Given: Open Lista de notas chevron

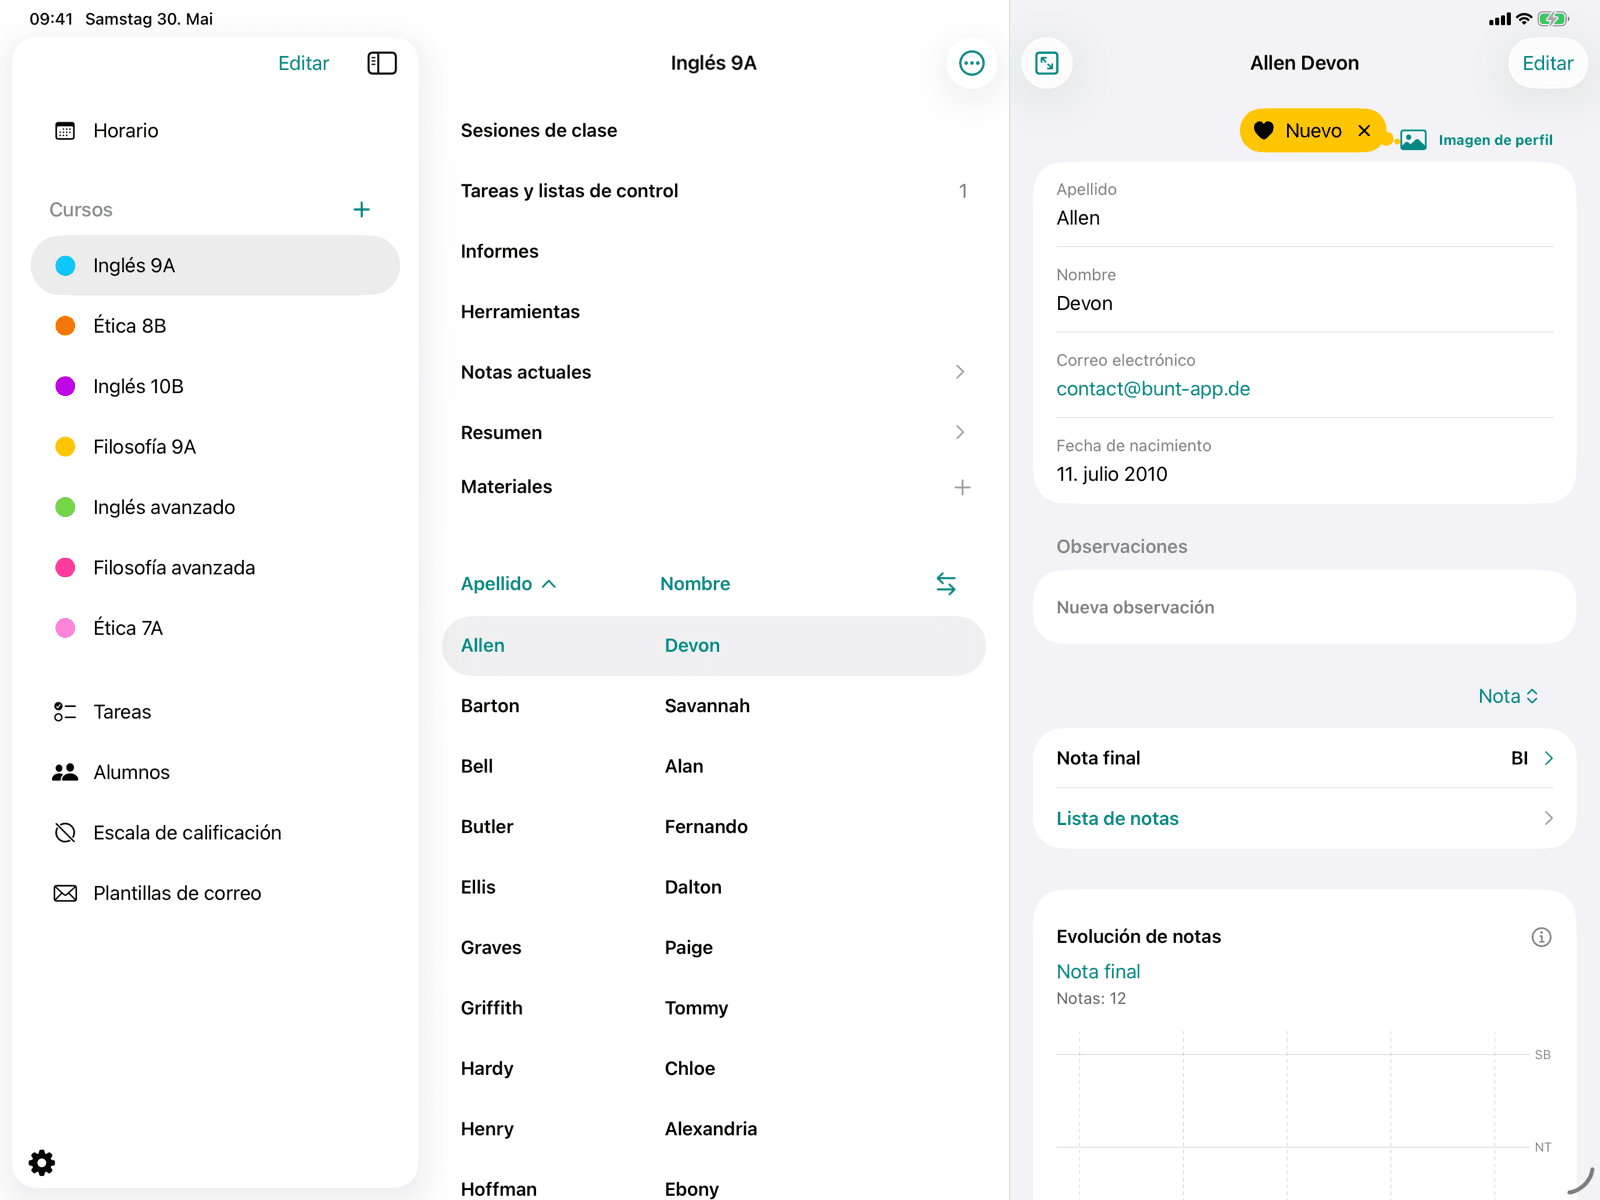Looking at the screenshot, I should click(1549, 819).
